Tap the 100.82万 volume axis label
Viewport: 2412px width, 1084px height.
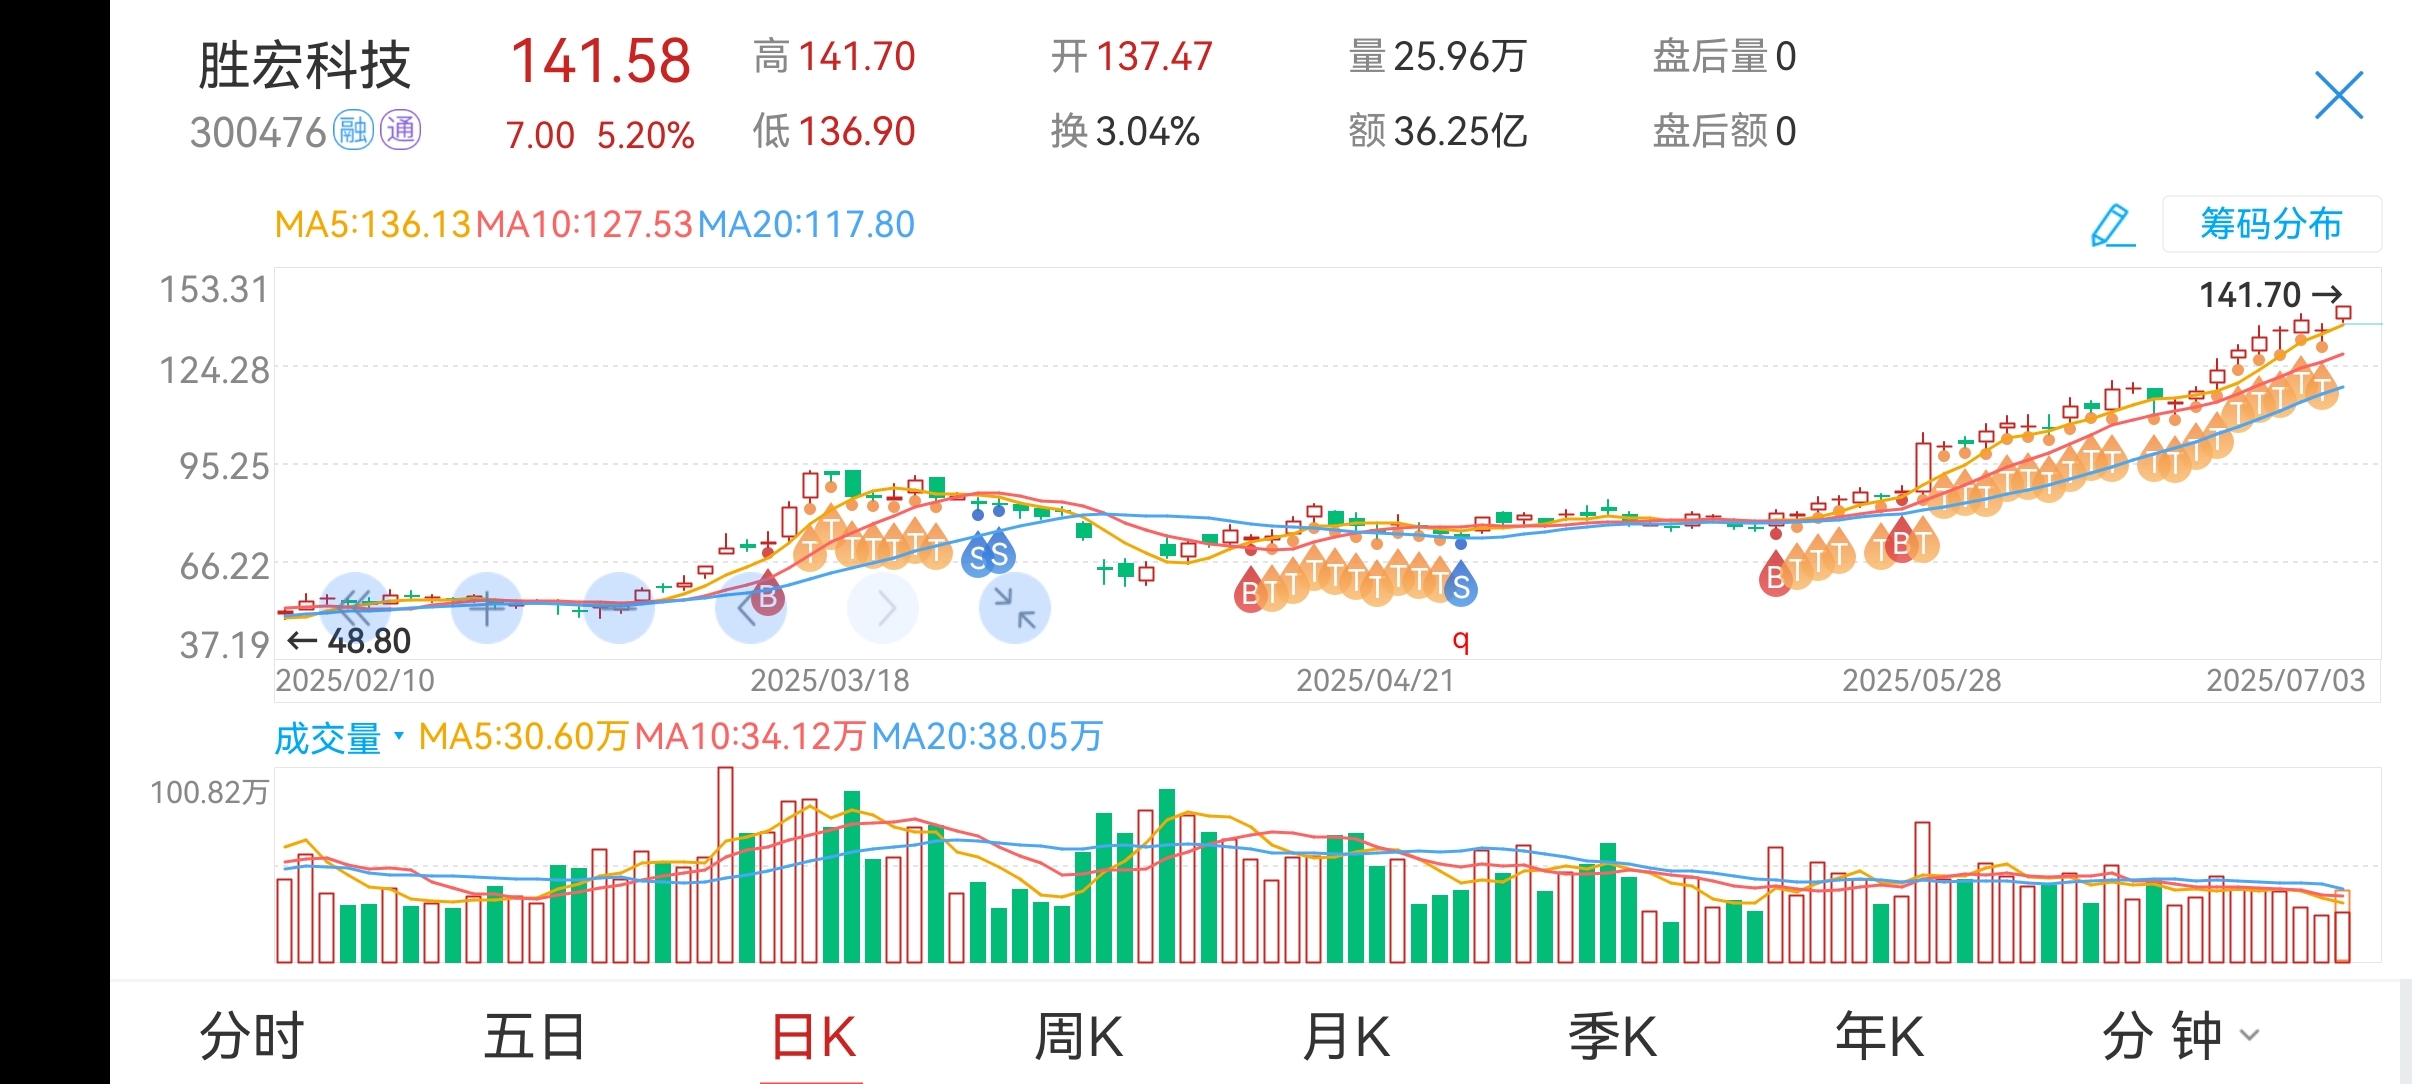tap(209, 793)
